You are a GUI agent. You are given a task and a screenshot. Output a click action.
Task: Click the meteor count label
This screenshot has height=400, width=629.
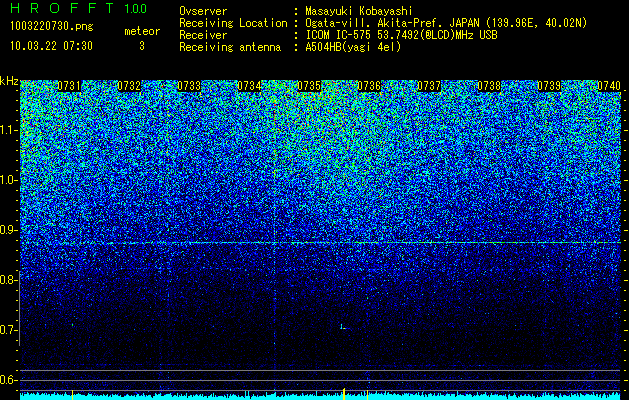[142, 31]
